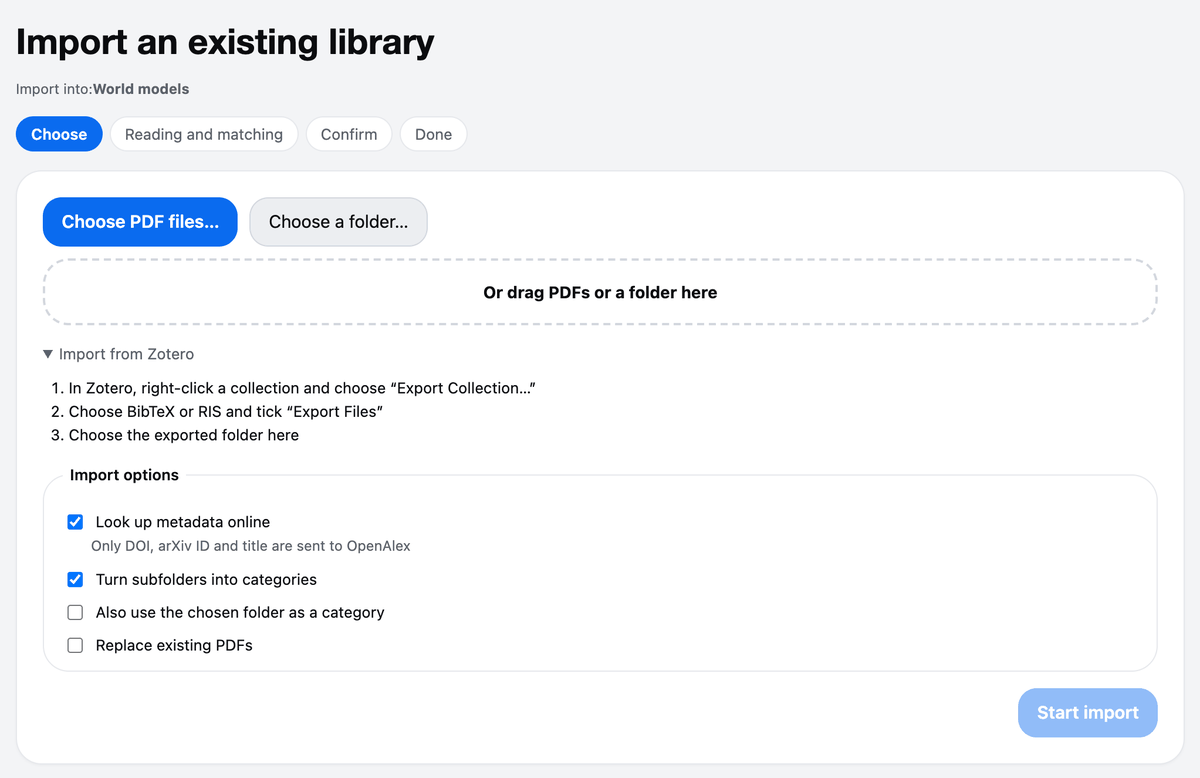Click the Choose PDF files button

pyautogui.click(x=140, y=222)
